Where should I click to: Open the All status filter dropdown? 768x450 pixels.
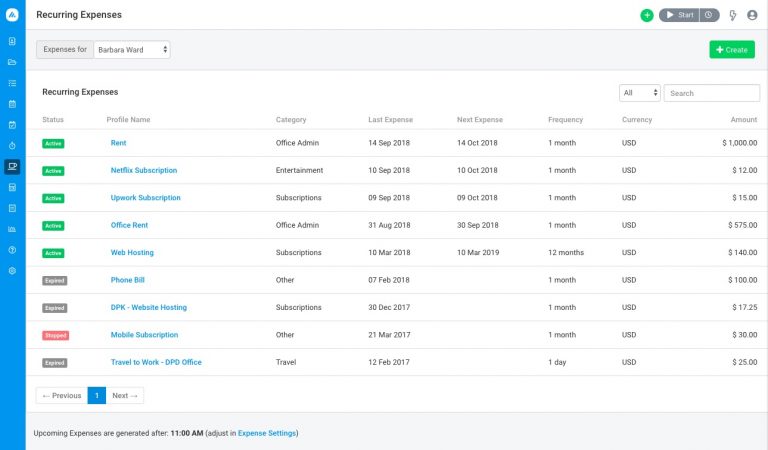pyautogui.click(x=640, y=93)
